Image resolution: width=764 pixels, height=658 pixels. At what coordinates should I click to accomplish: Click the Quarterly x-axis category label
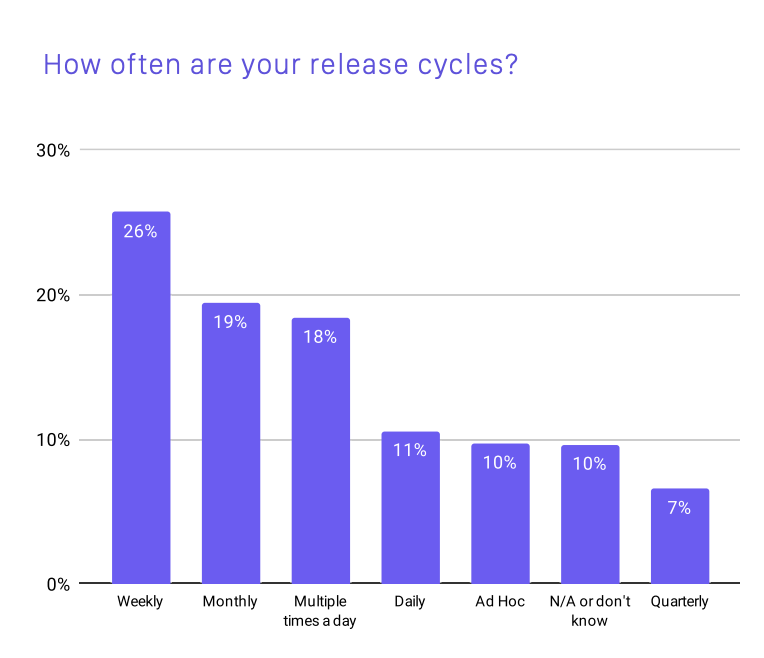(679, 602)
